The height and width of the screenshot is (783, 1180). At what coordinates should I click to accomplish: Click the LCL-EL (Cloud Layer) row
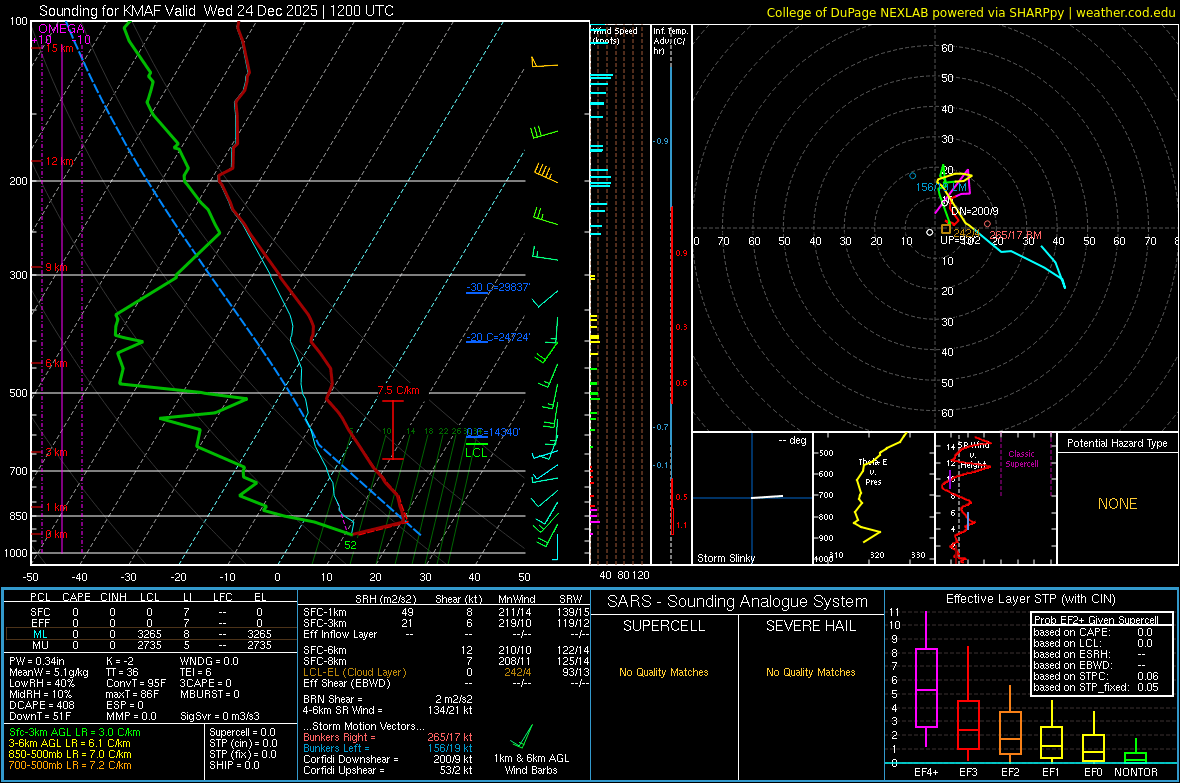(x=445, y=672)
